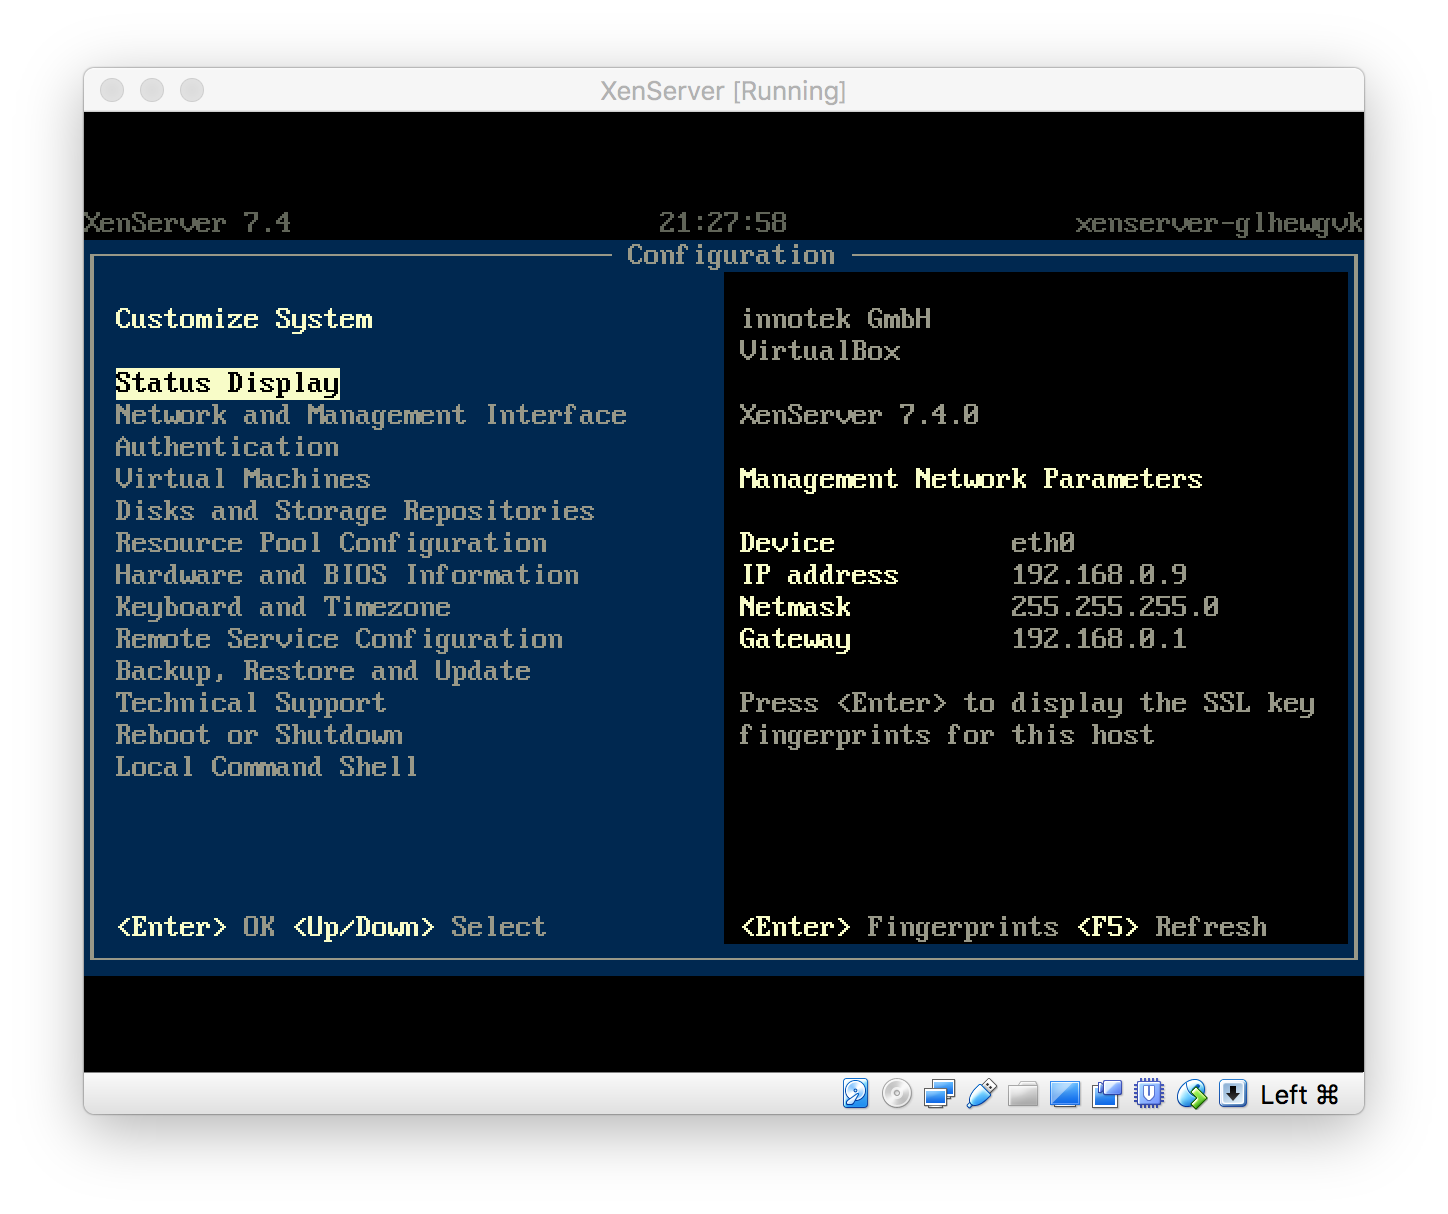Screen dimensions: 1448x1214
Task: Click the XenServer 7.4.0 version text
Action: [x=859, y=415]
